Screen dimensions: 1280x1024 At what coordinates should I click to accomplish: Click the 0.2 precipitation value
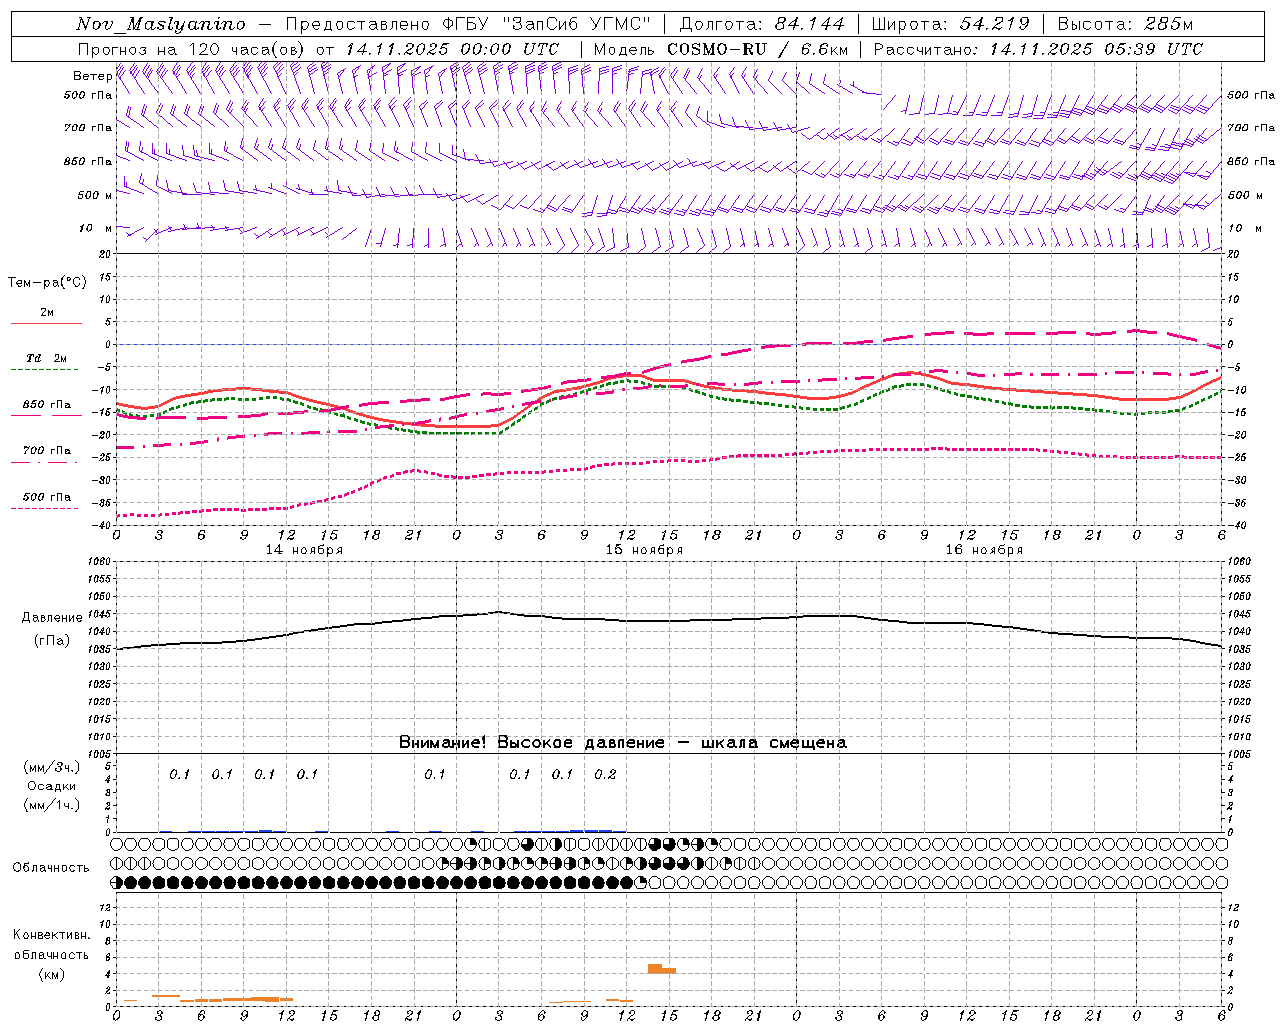point(605,775)
